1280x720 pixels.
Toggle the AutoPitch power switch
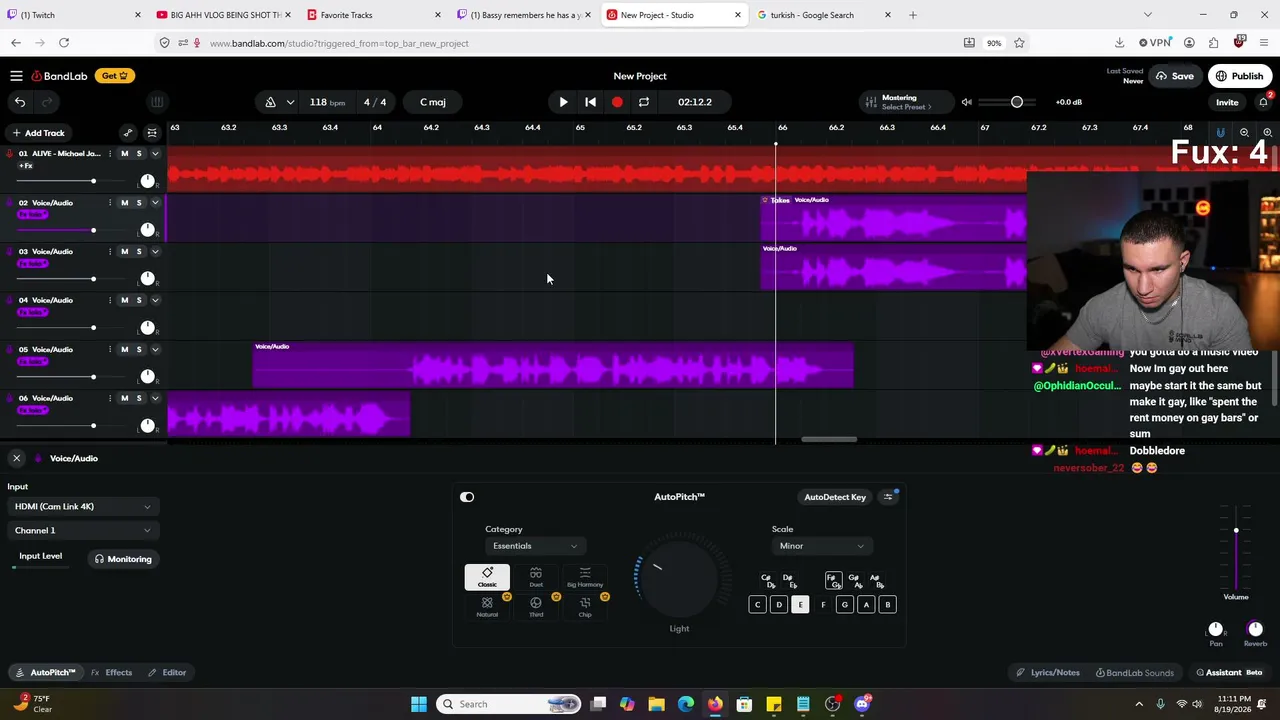coord(467,497)
